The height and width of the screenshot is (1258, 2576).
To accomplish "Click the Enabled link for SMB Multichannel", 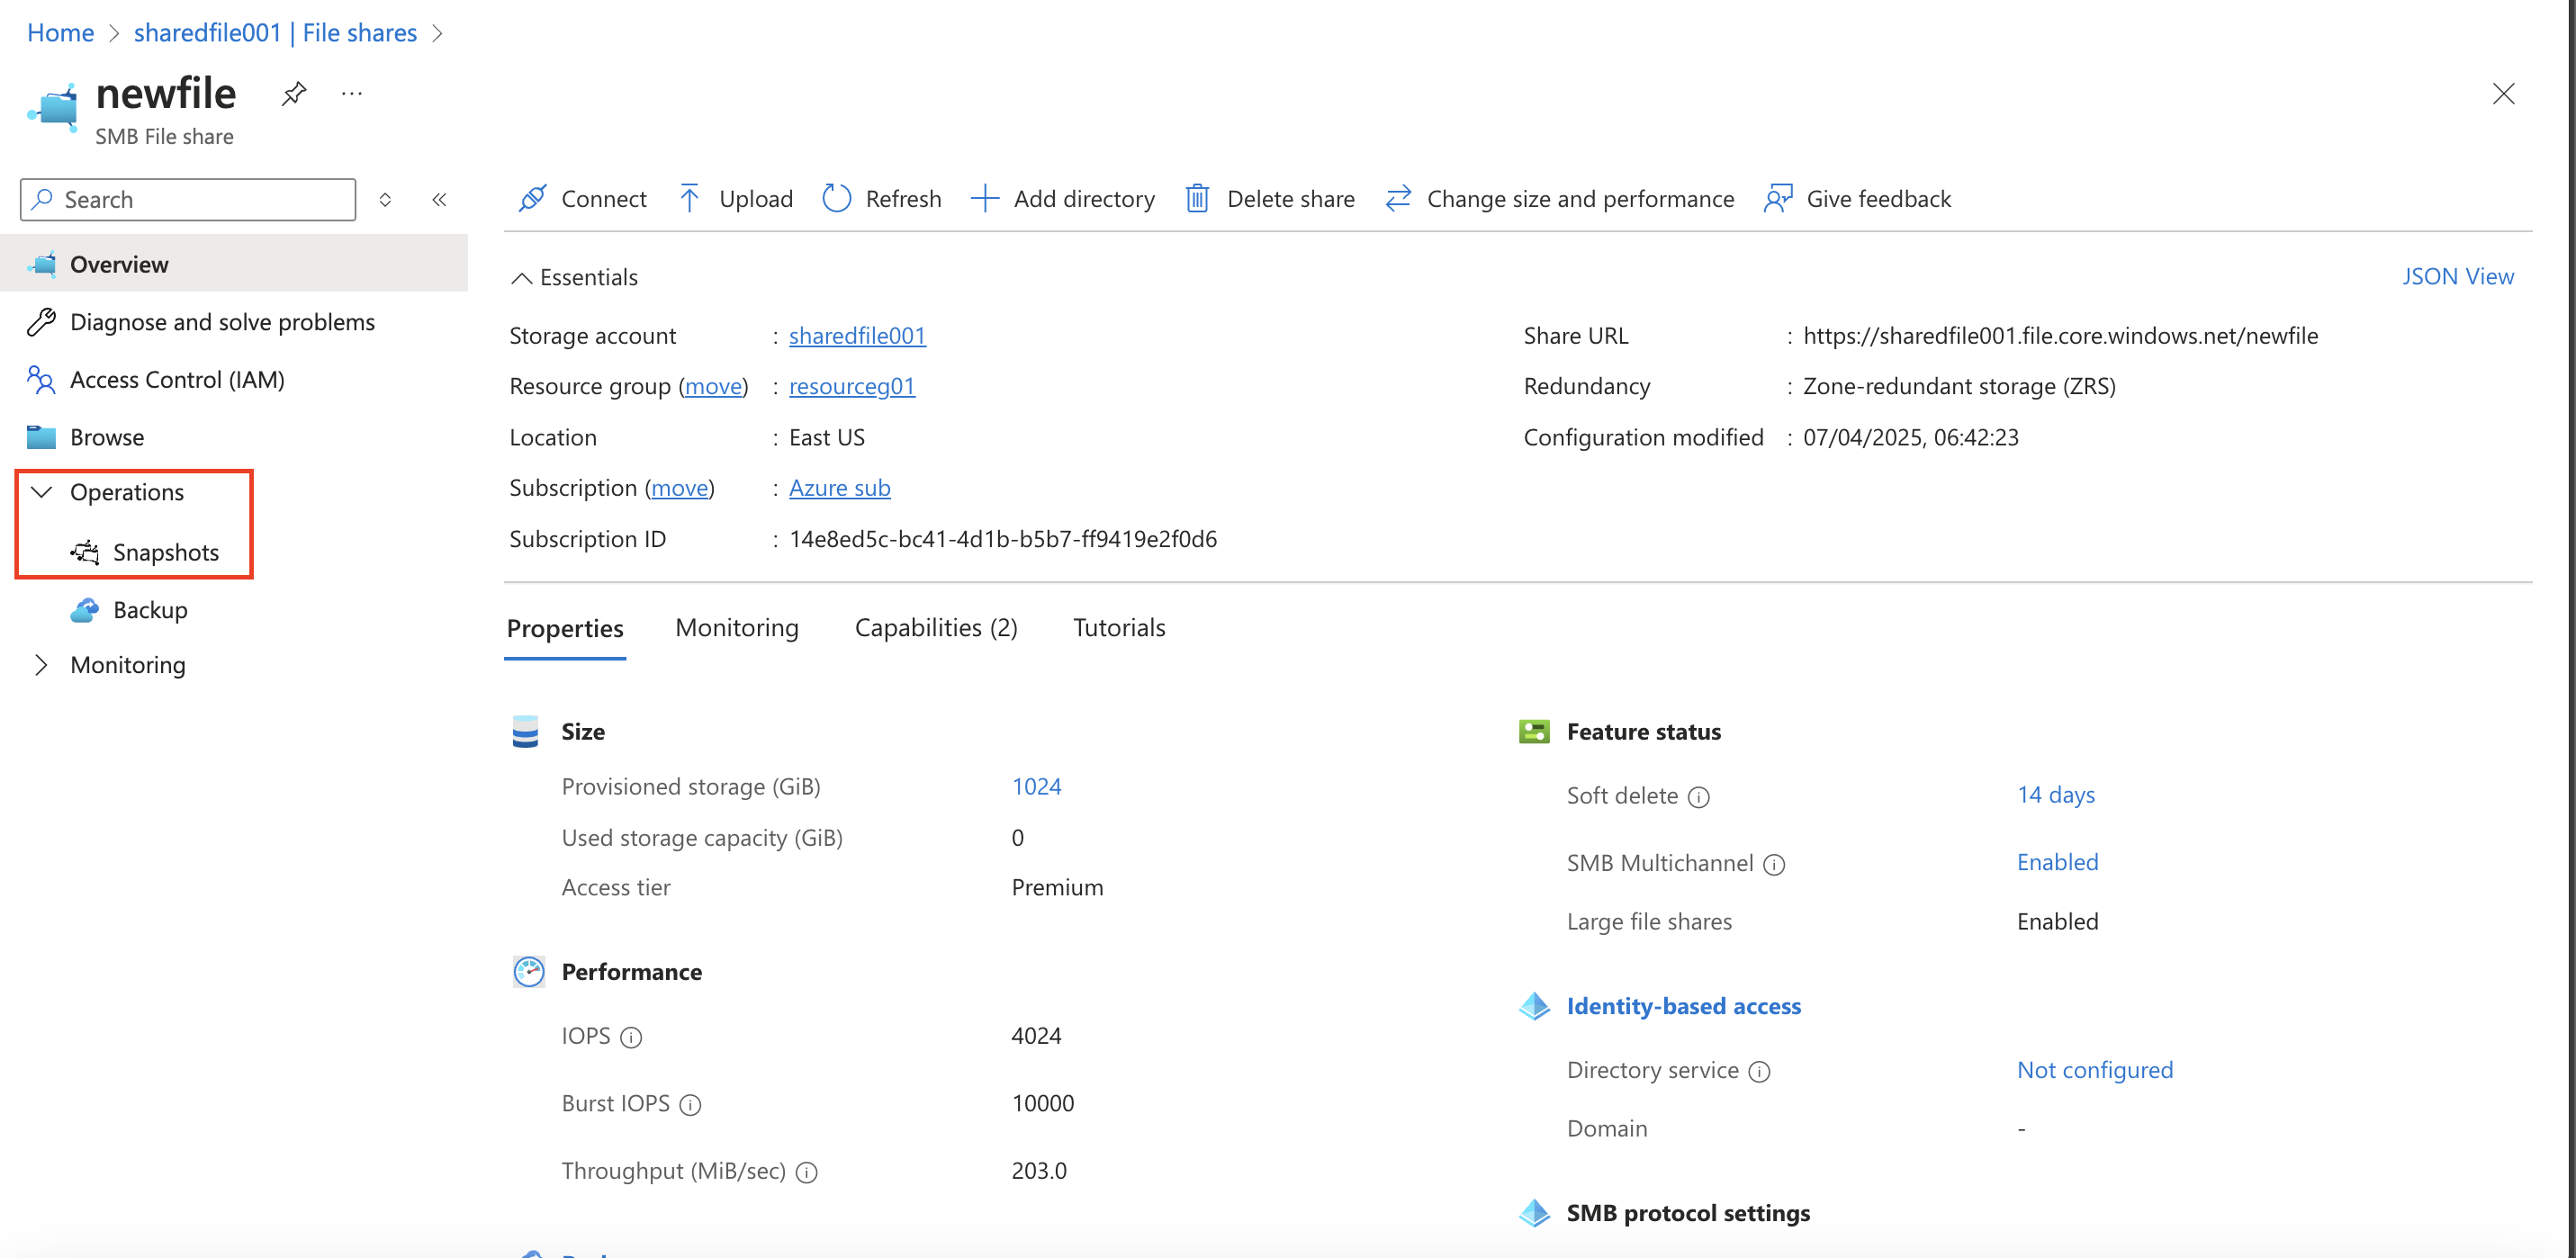I will 2057,862.
